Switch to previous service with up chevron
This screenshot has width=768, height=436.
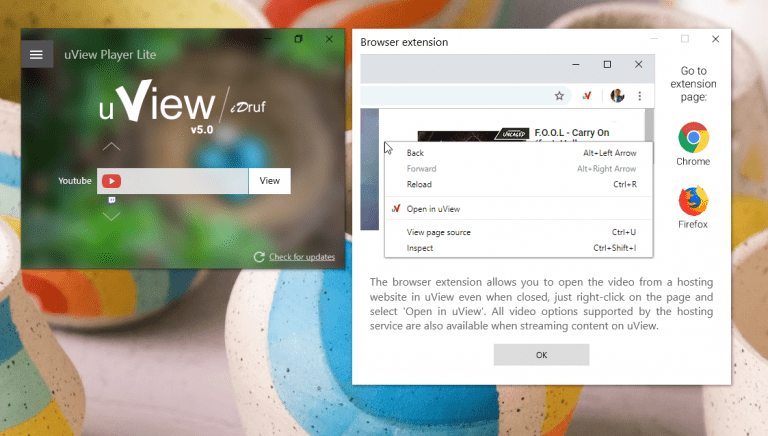tap(111, 147)
